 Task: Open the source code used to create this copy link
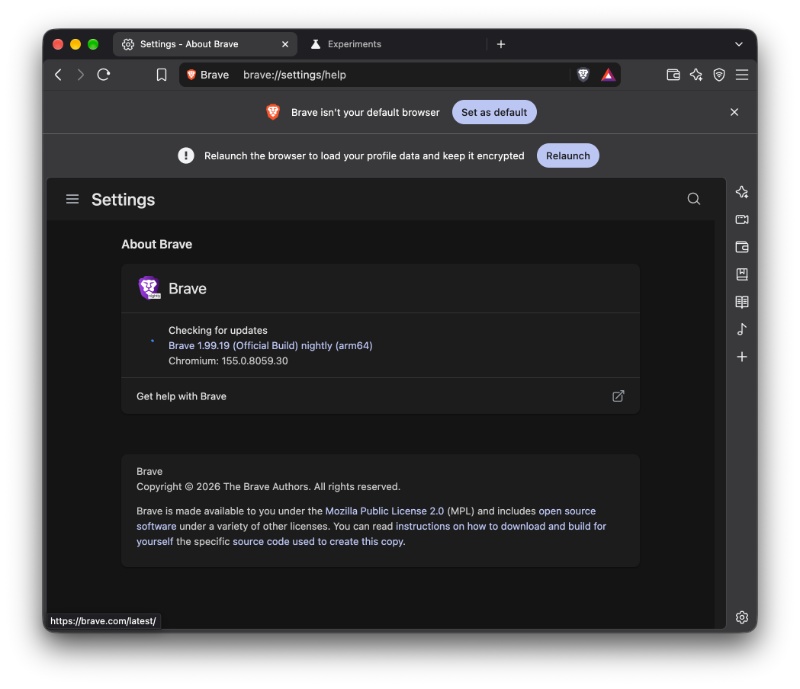tap(318, 542)
